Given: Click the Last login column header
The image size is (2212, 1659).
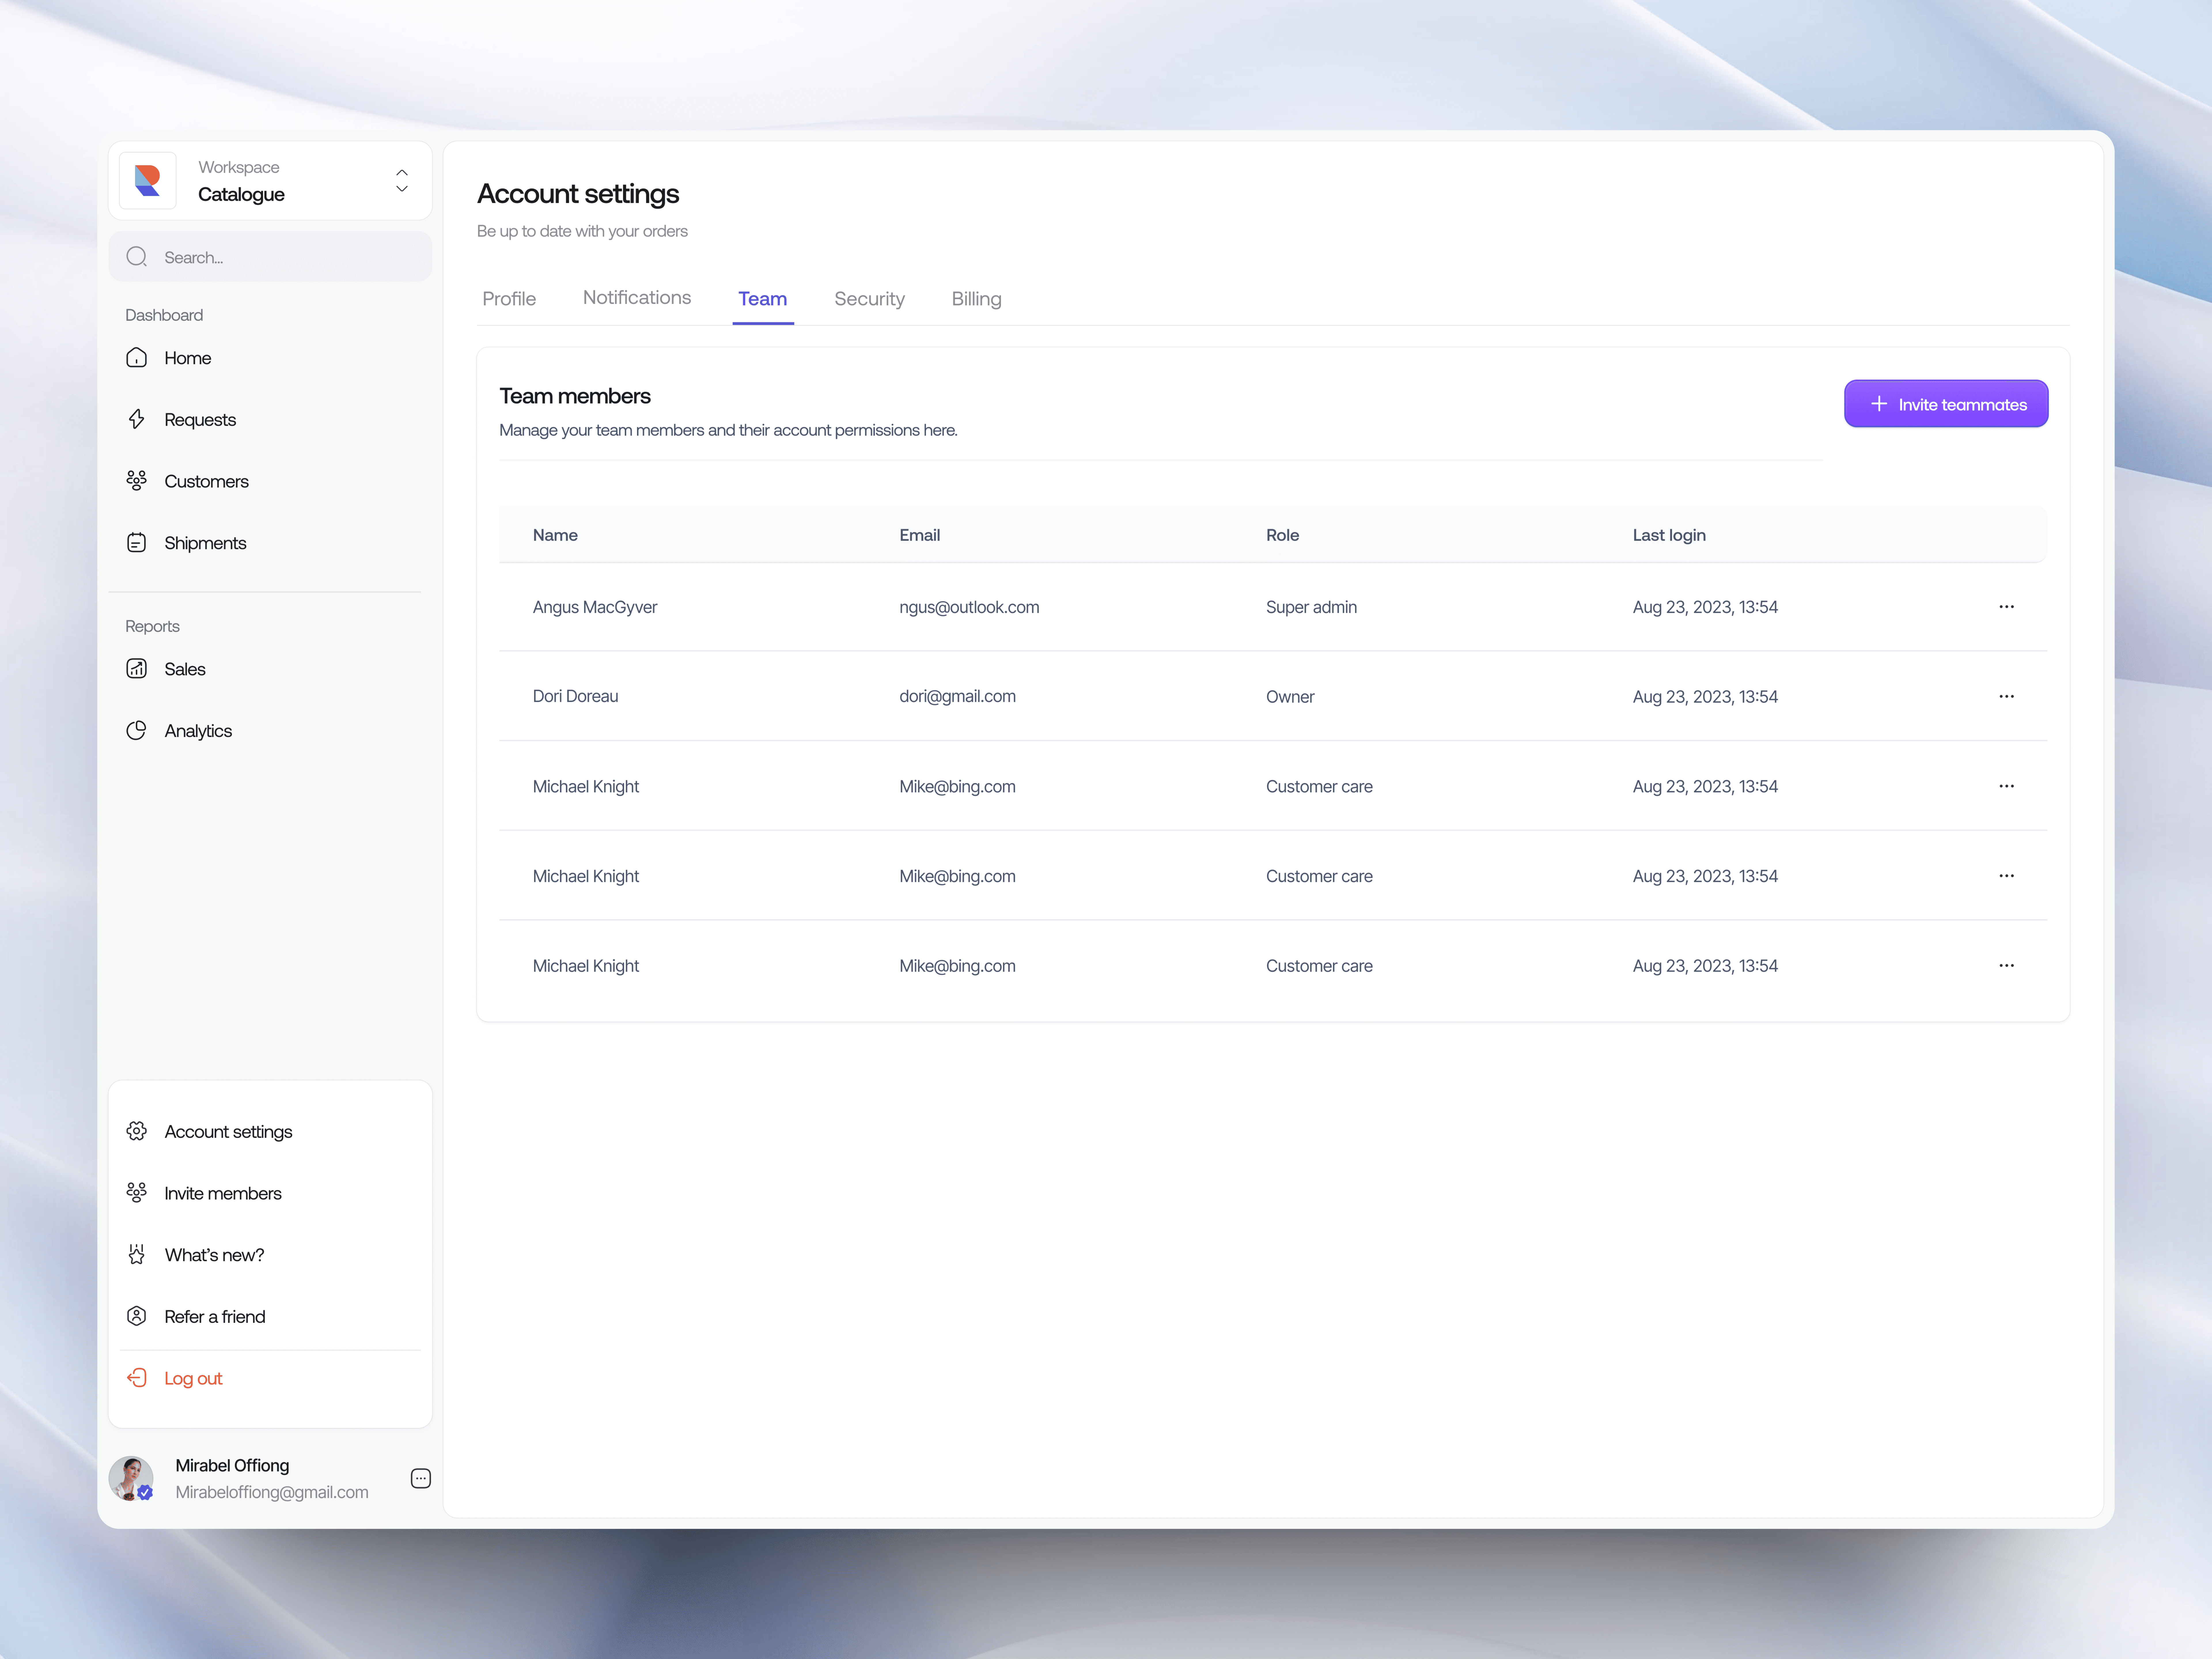Looking at the screenshot, I should click(1669, 535).
